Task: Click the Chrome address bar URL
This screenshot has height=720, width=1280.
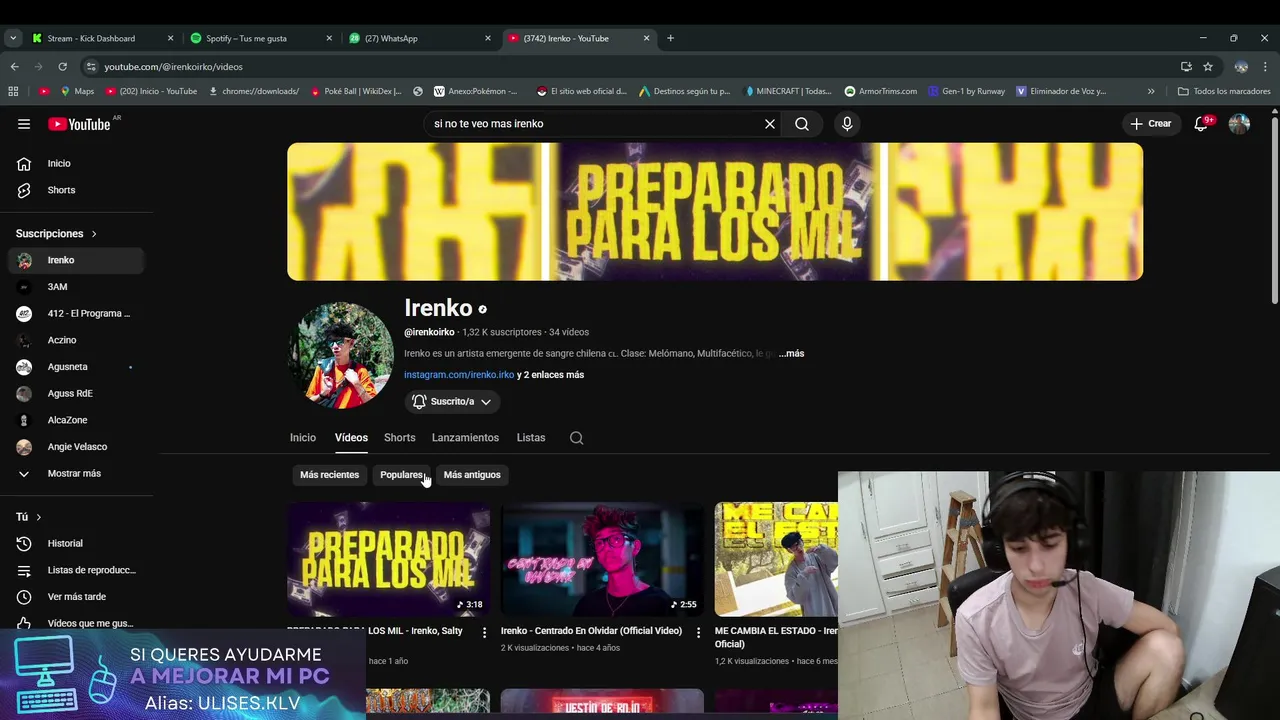Action: click(x=173, y=67)
